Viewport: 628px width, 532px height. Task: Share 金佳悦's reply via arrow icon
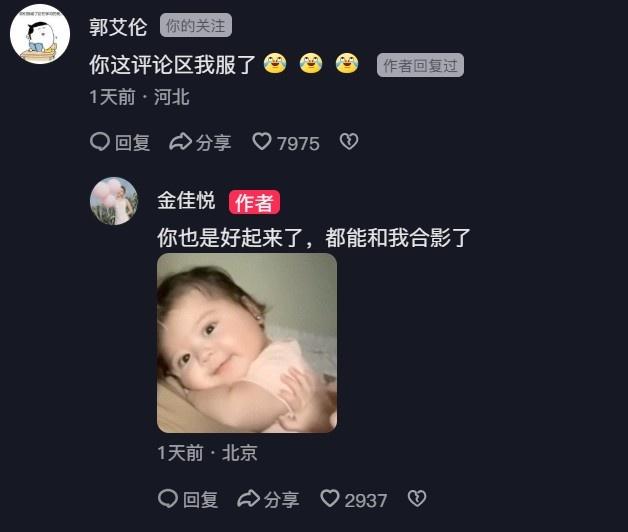tap(248, 499)
